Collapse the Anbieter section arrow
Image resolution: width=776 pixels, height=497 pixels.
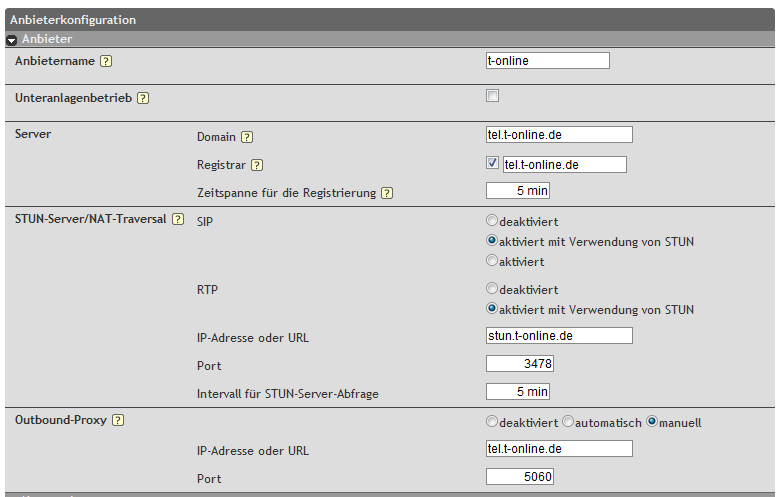(11, 40)
